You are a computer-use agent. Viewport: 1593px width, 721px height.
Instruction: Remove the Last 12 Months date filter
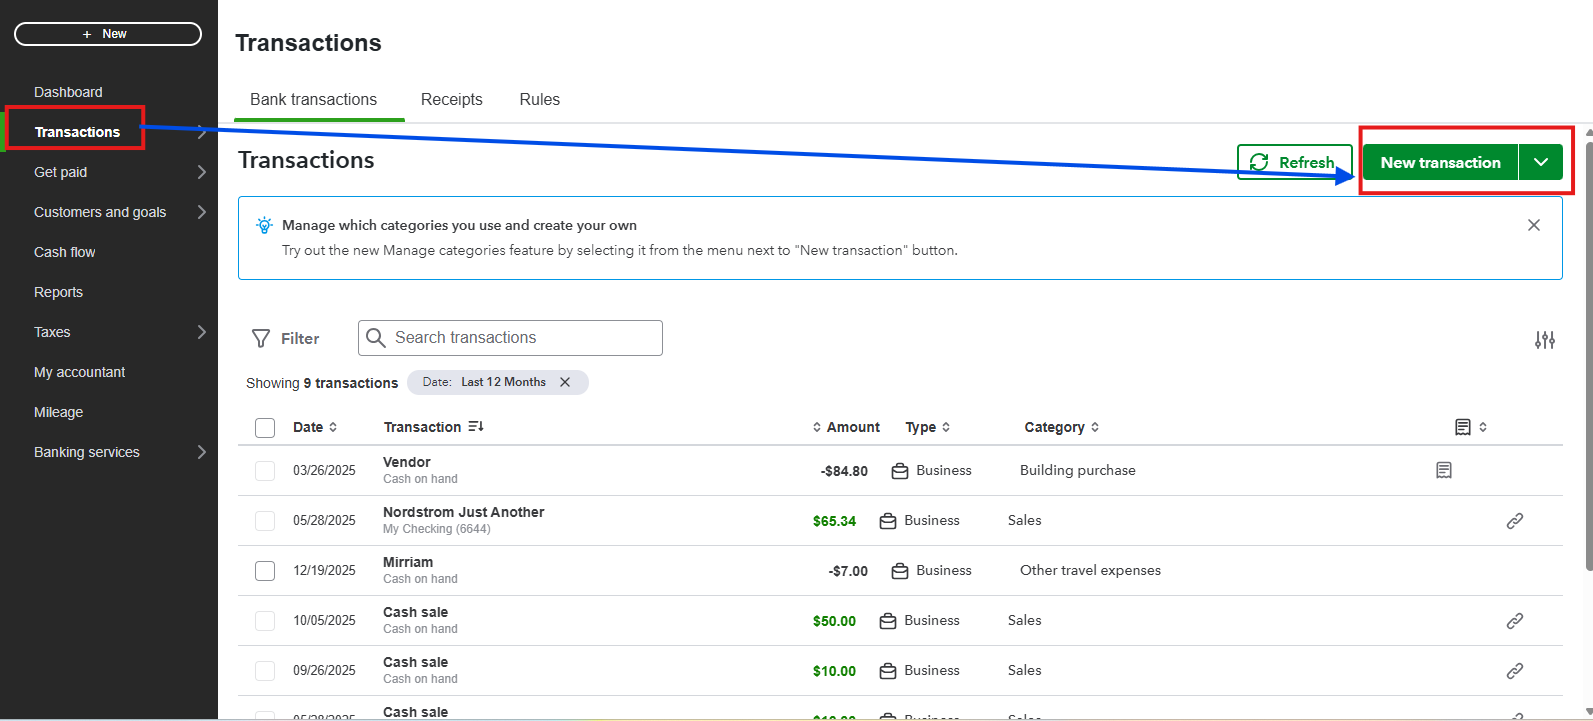[x=565, y=382]
